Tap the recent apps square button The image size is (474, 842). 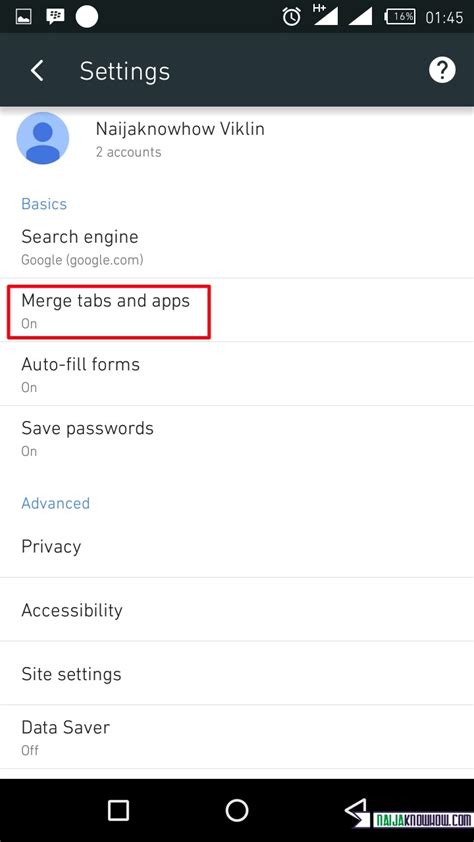point(118,810)
